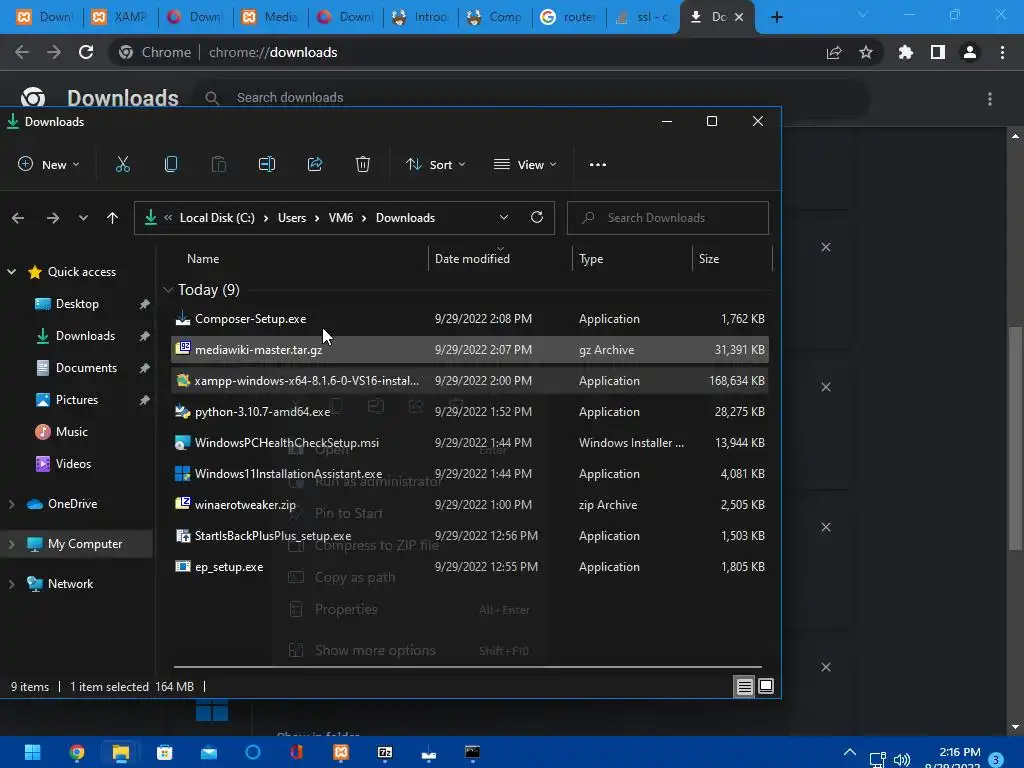
Task: Click the Explorer Back arrow
Action: tap(18, 218)
